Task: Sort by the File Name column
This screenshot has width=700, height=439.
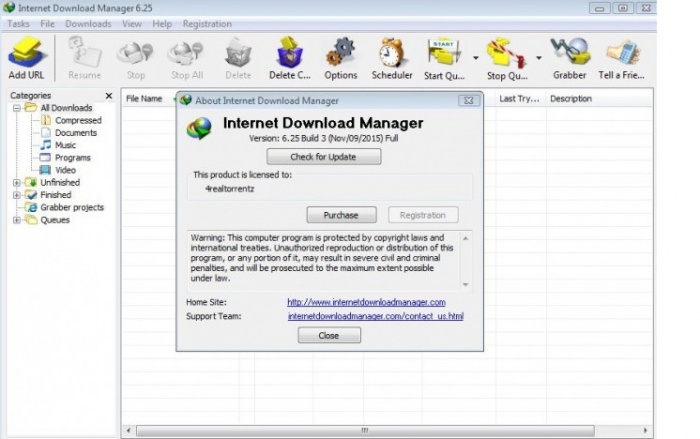Action: point(144,99)
